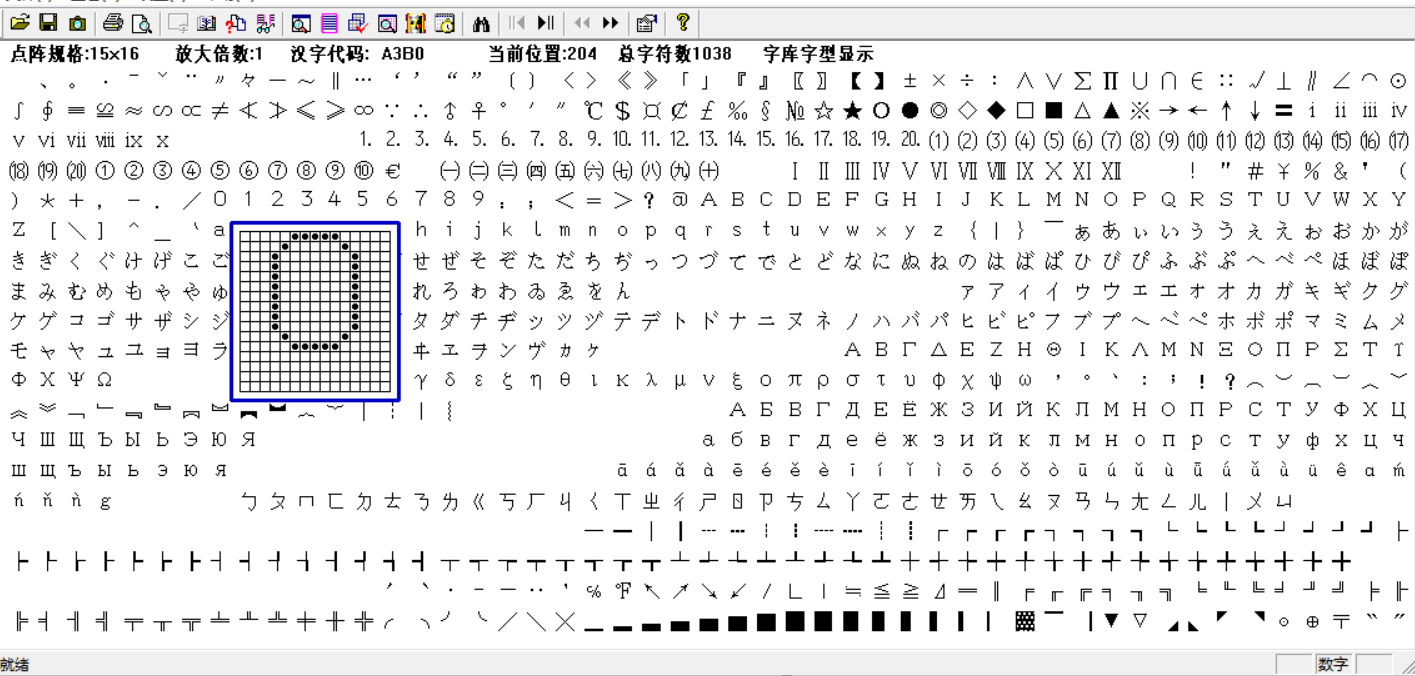
Task: Click the grid-with-red-checkmark icon
Action: 358,17
